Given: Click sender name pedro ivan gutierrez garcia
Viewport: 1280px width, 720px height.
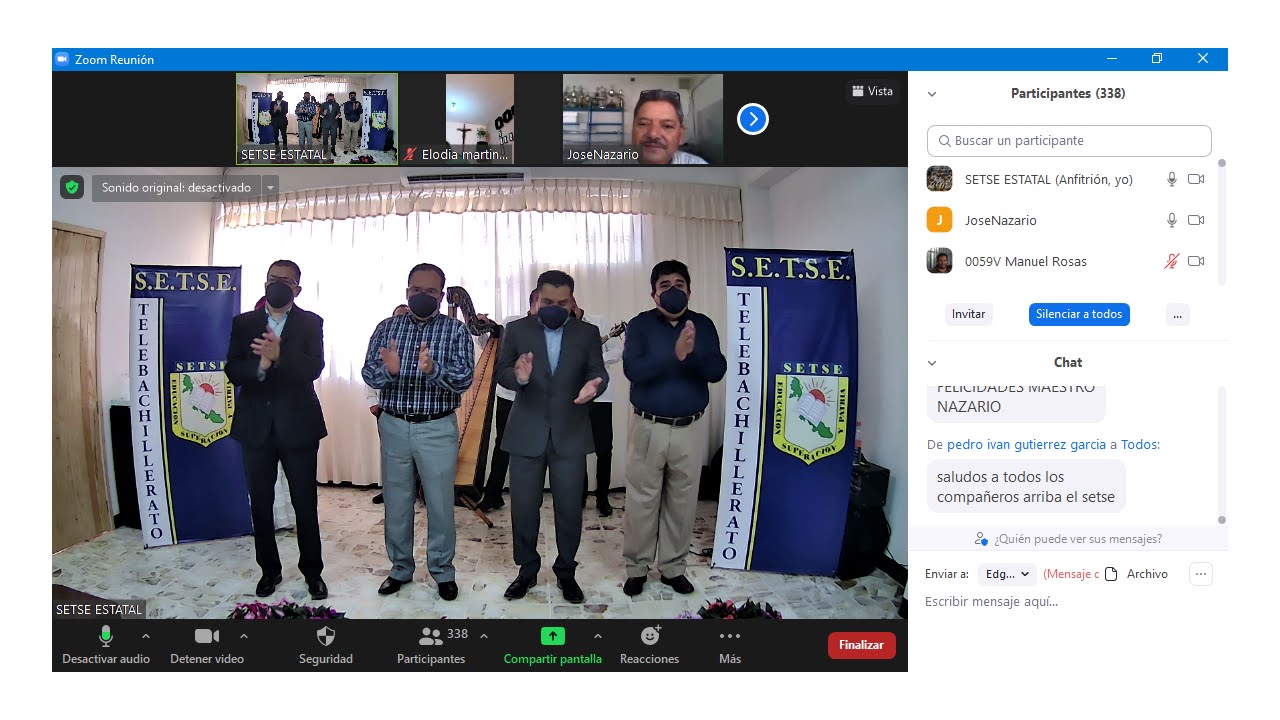Looking at the screenshot, I should pyautogui.click(x=1026, y=445).
